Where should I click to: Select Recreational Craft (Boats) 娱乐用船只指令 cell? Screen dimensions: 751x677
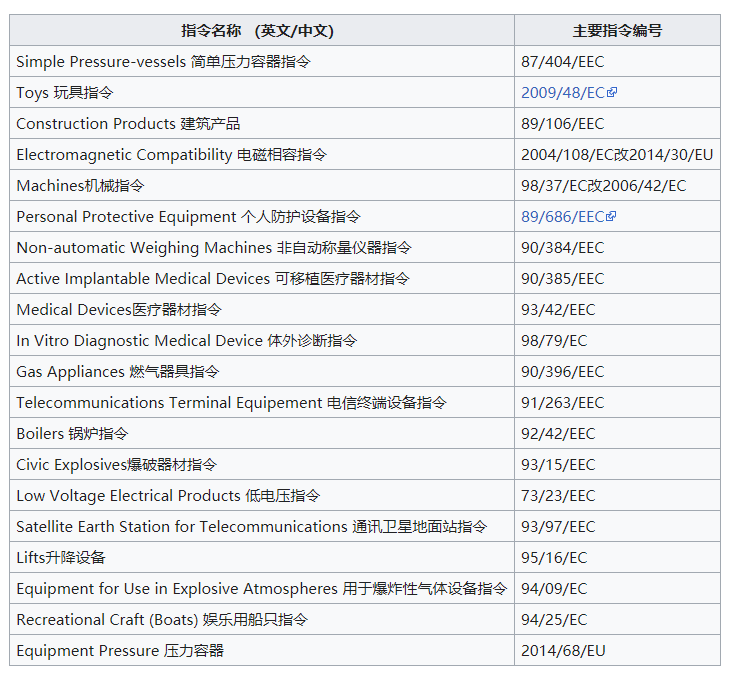click(x=262, y=619)
